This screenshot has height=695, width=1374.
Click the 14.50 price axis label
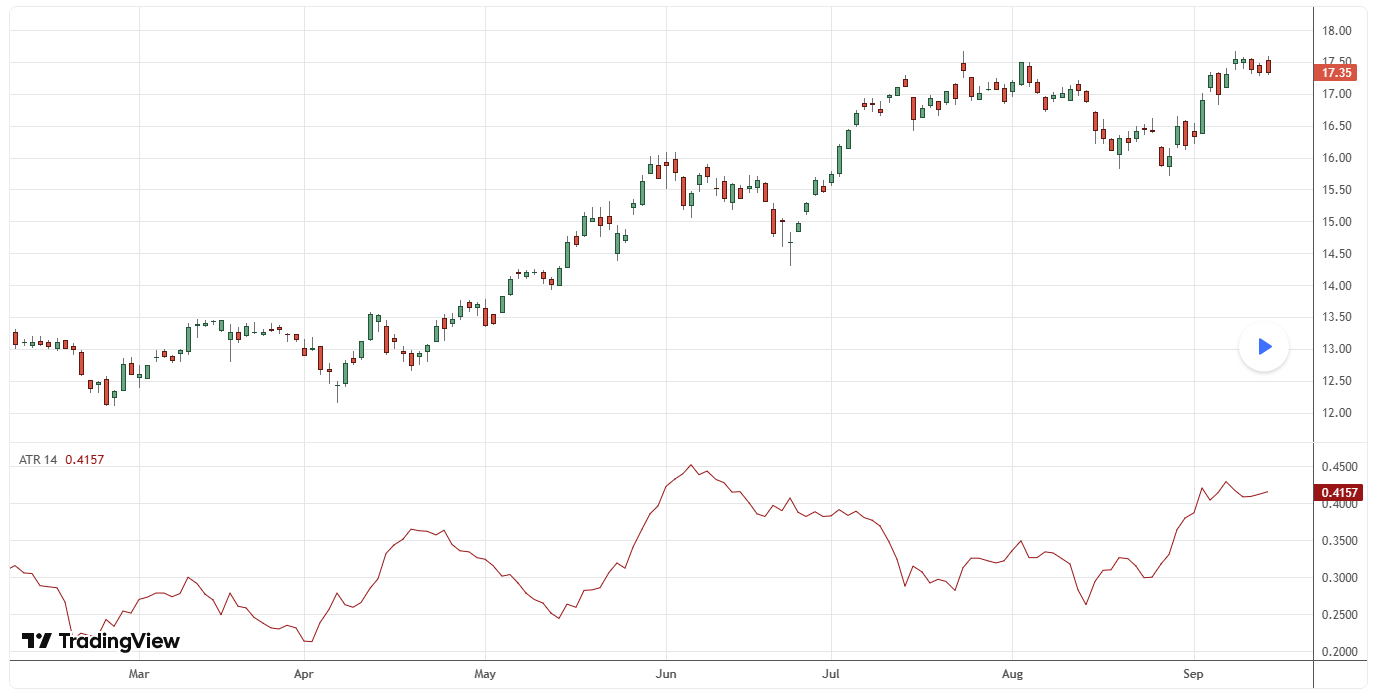[x=1337, y=254]
